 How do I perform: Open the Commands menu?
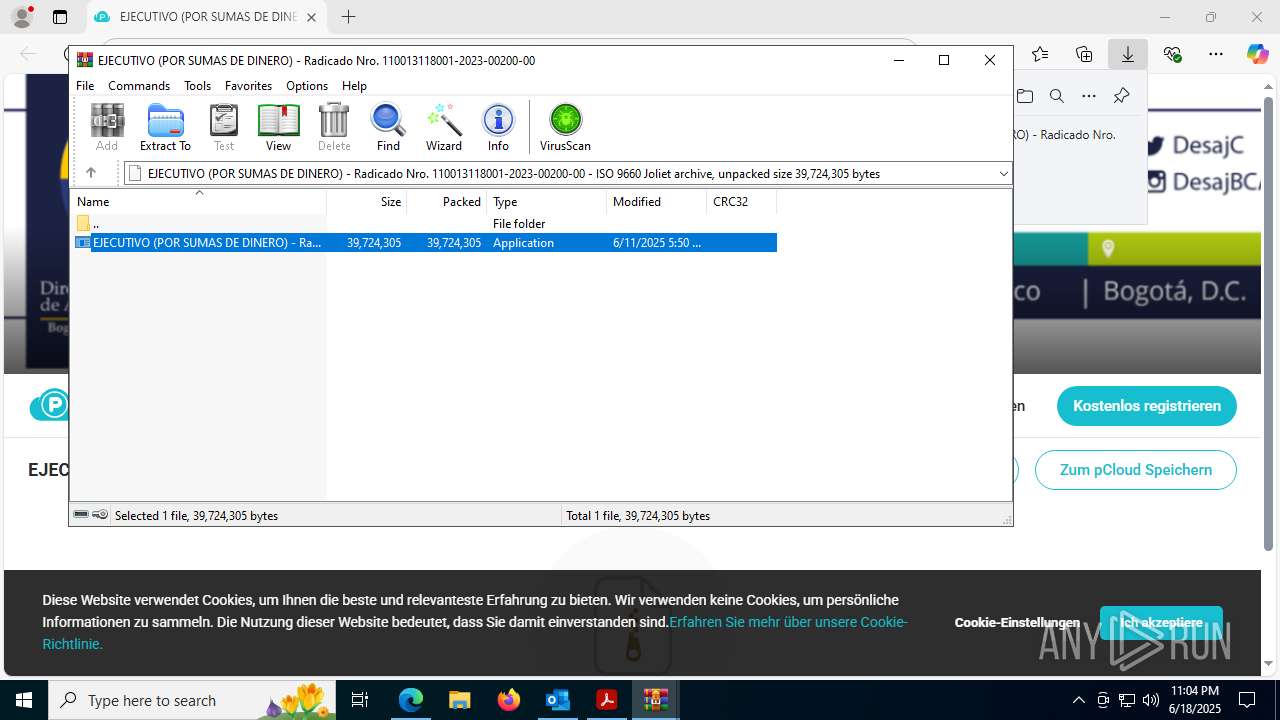[139, 86]
